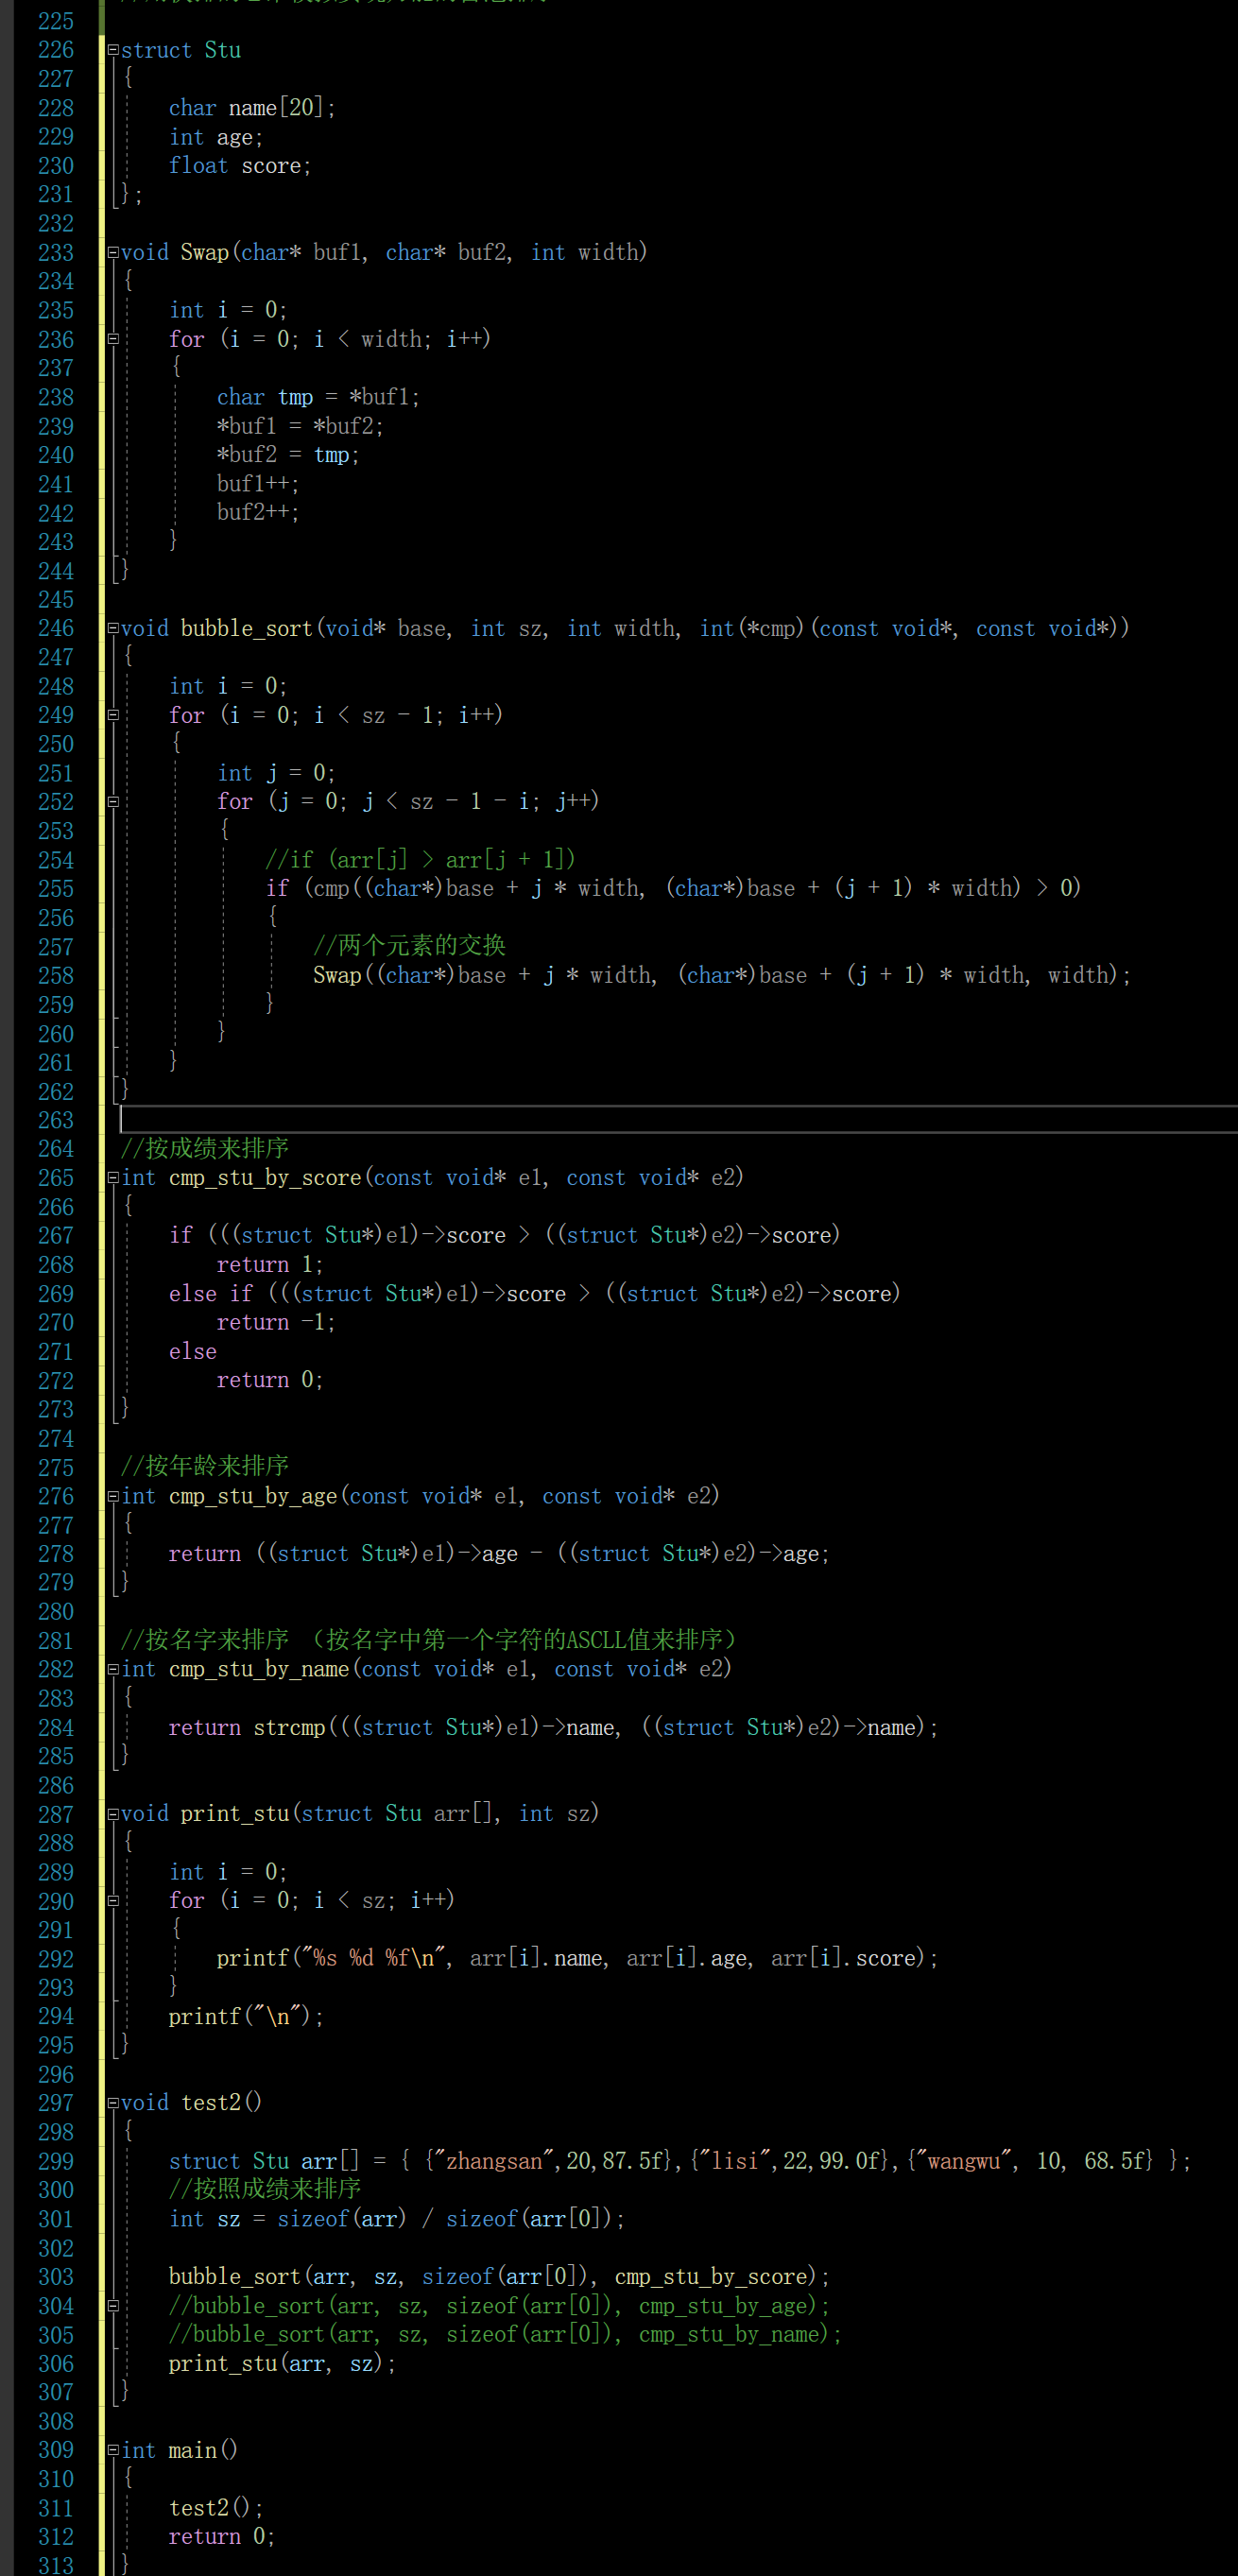Click the '//按年龄来排序' comment
Screen dimensions: 1238x2576
tap(204, 1466)
